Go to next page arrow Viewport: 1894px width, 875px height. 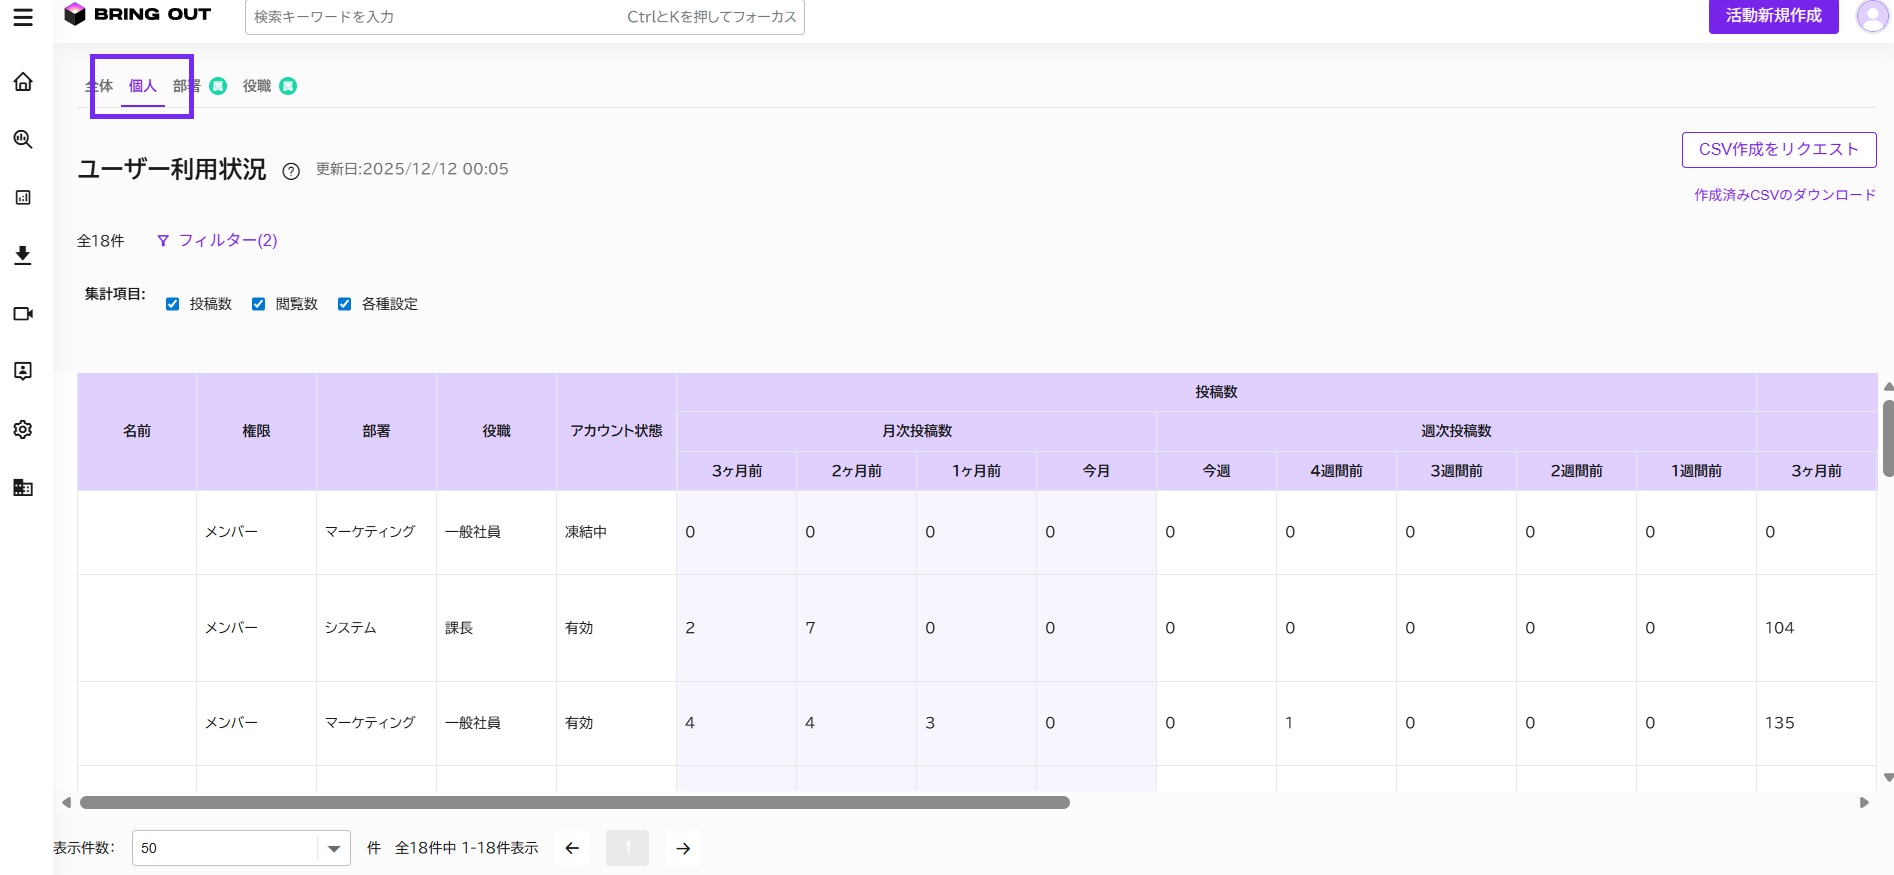[683, 848]
